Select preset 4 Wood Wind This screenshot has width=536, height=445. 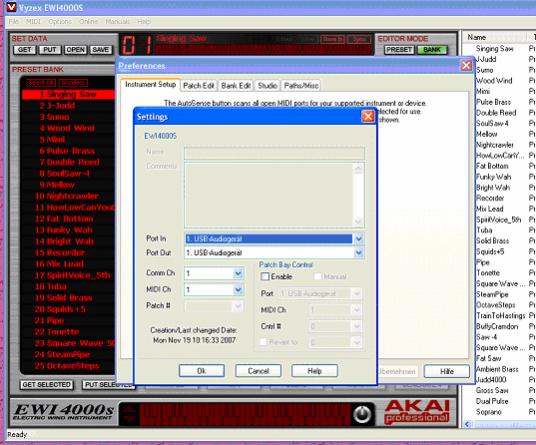(68, 128)
